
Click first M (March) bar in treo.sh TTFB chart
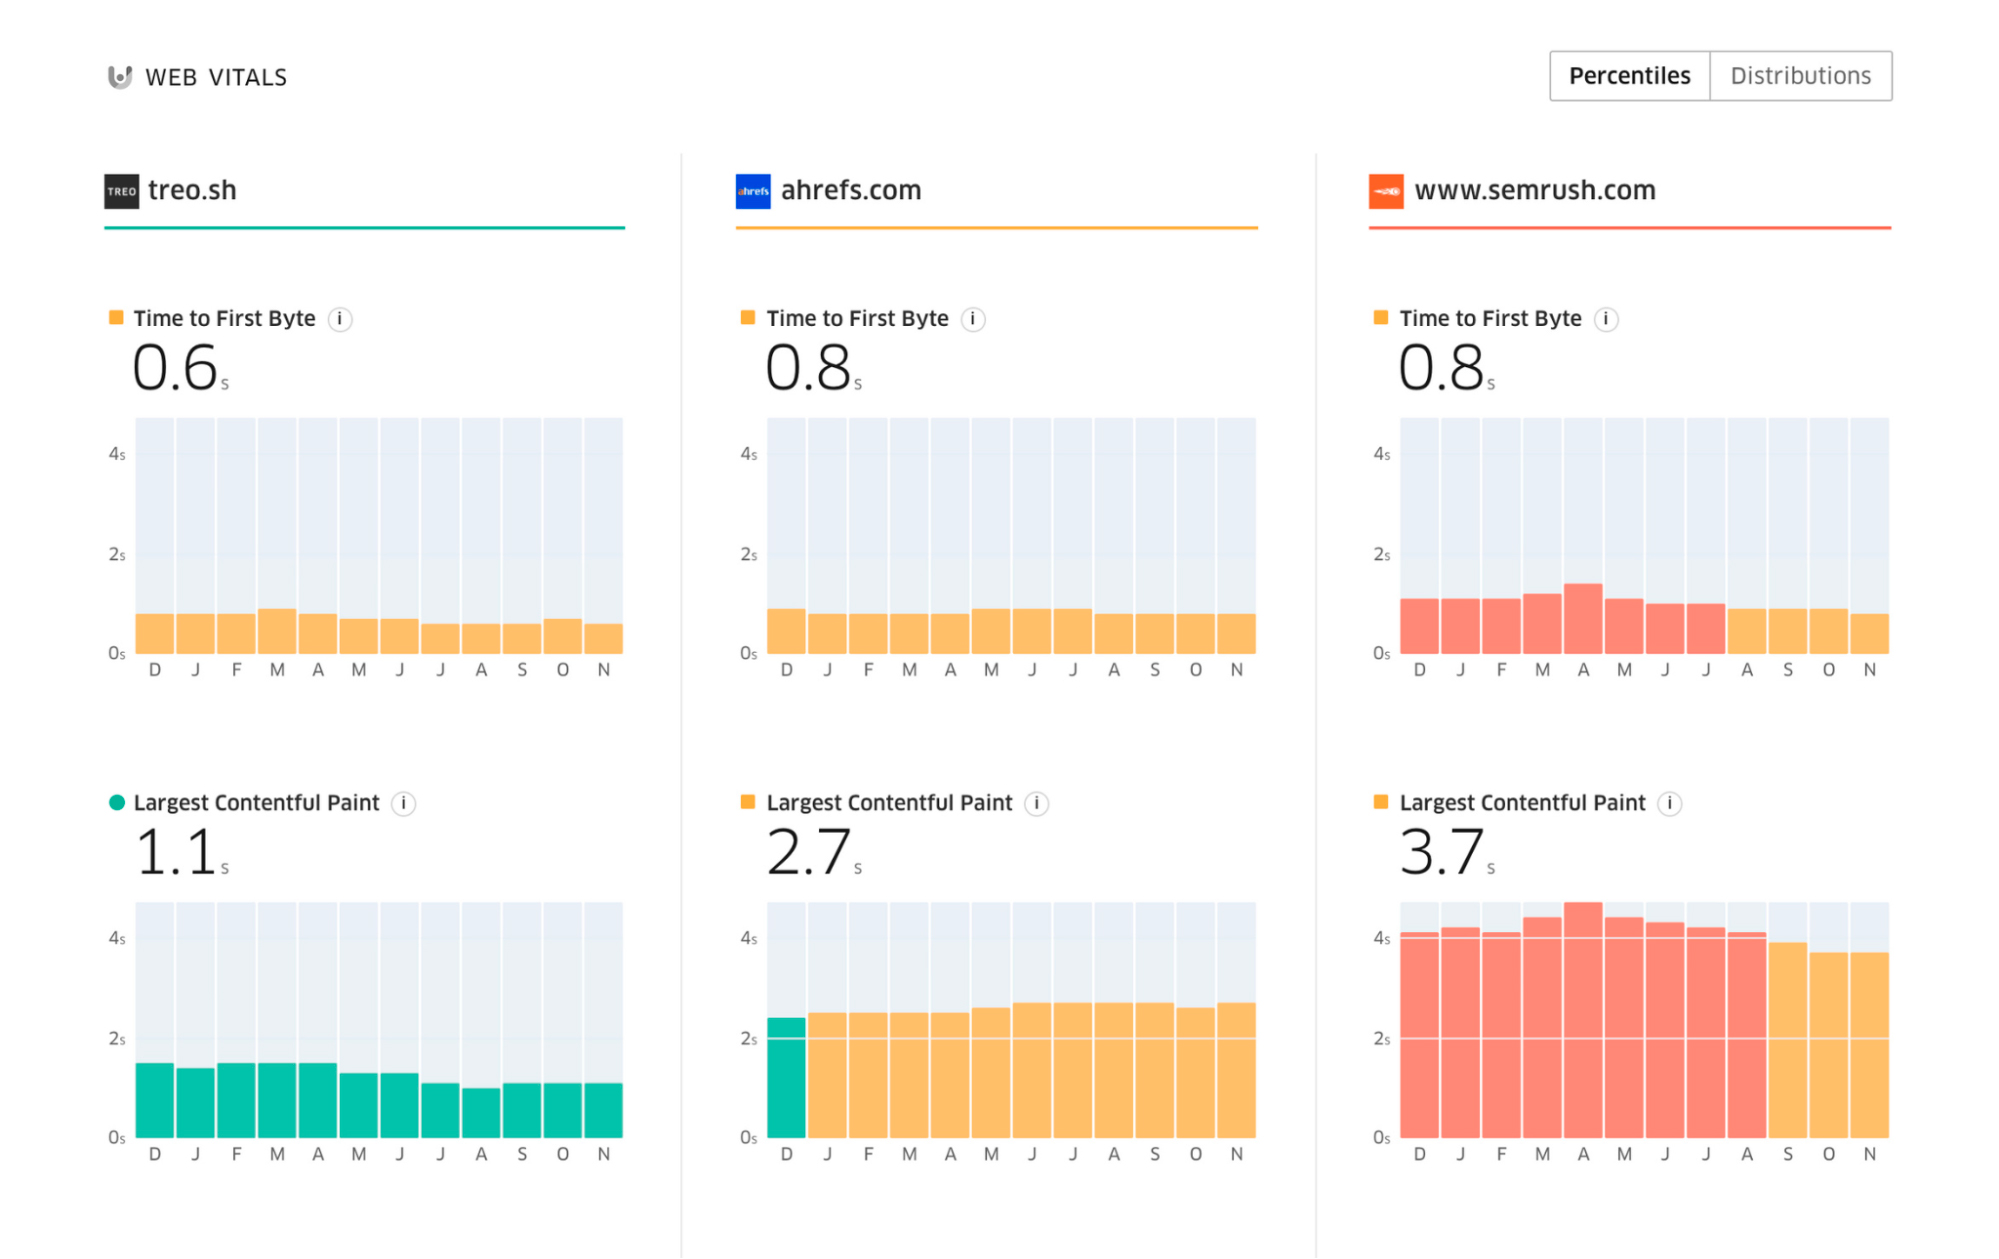[277, 631]
